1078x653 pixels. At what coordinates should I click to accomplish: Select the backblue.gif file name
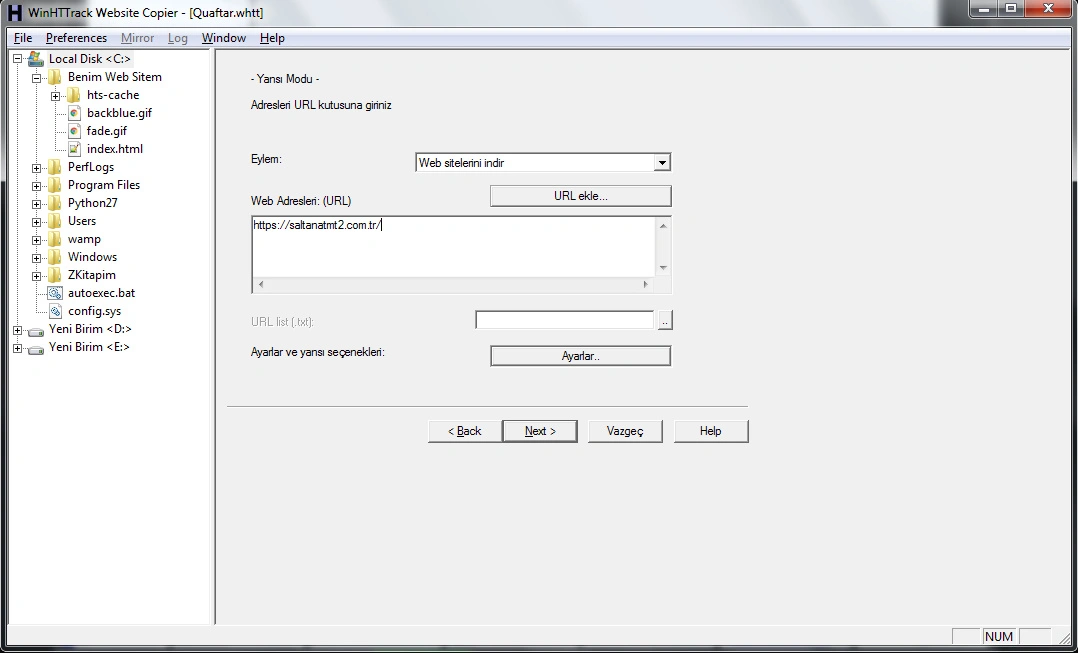pos(120,113)
